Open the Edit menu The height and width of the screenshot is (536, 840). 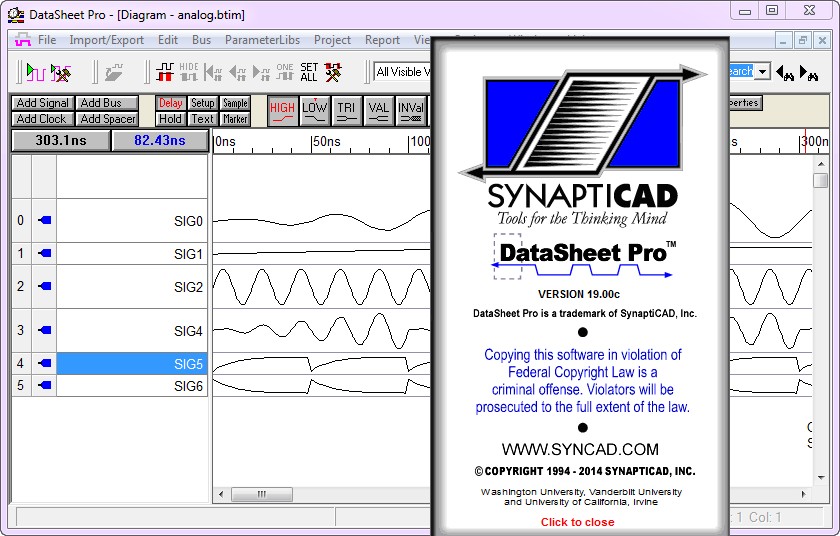[x=168, y=40]
